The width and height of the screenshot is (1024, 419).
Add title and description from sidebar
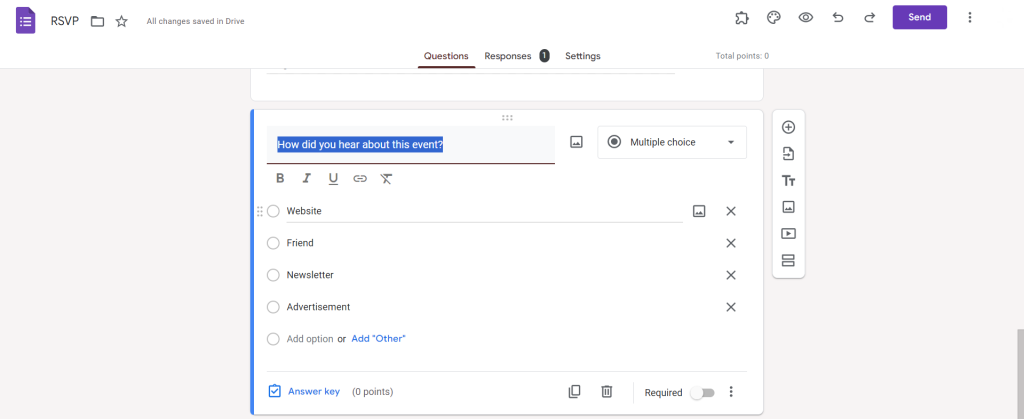[x=788, y=181]
